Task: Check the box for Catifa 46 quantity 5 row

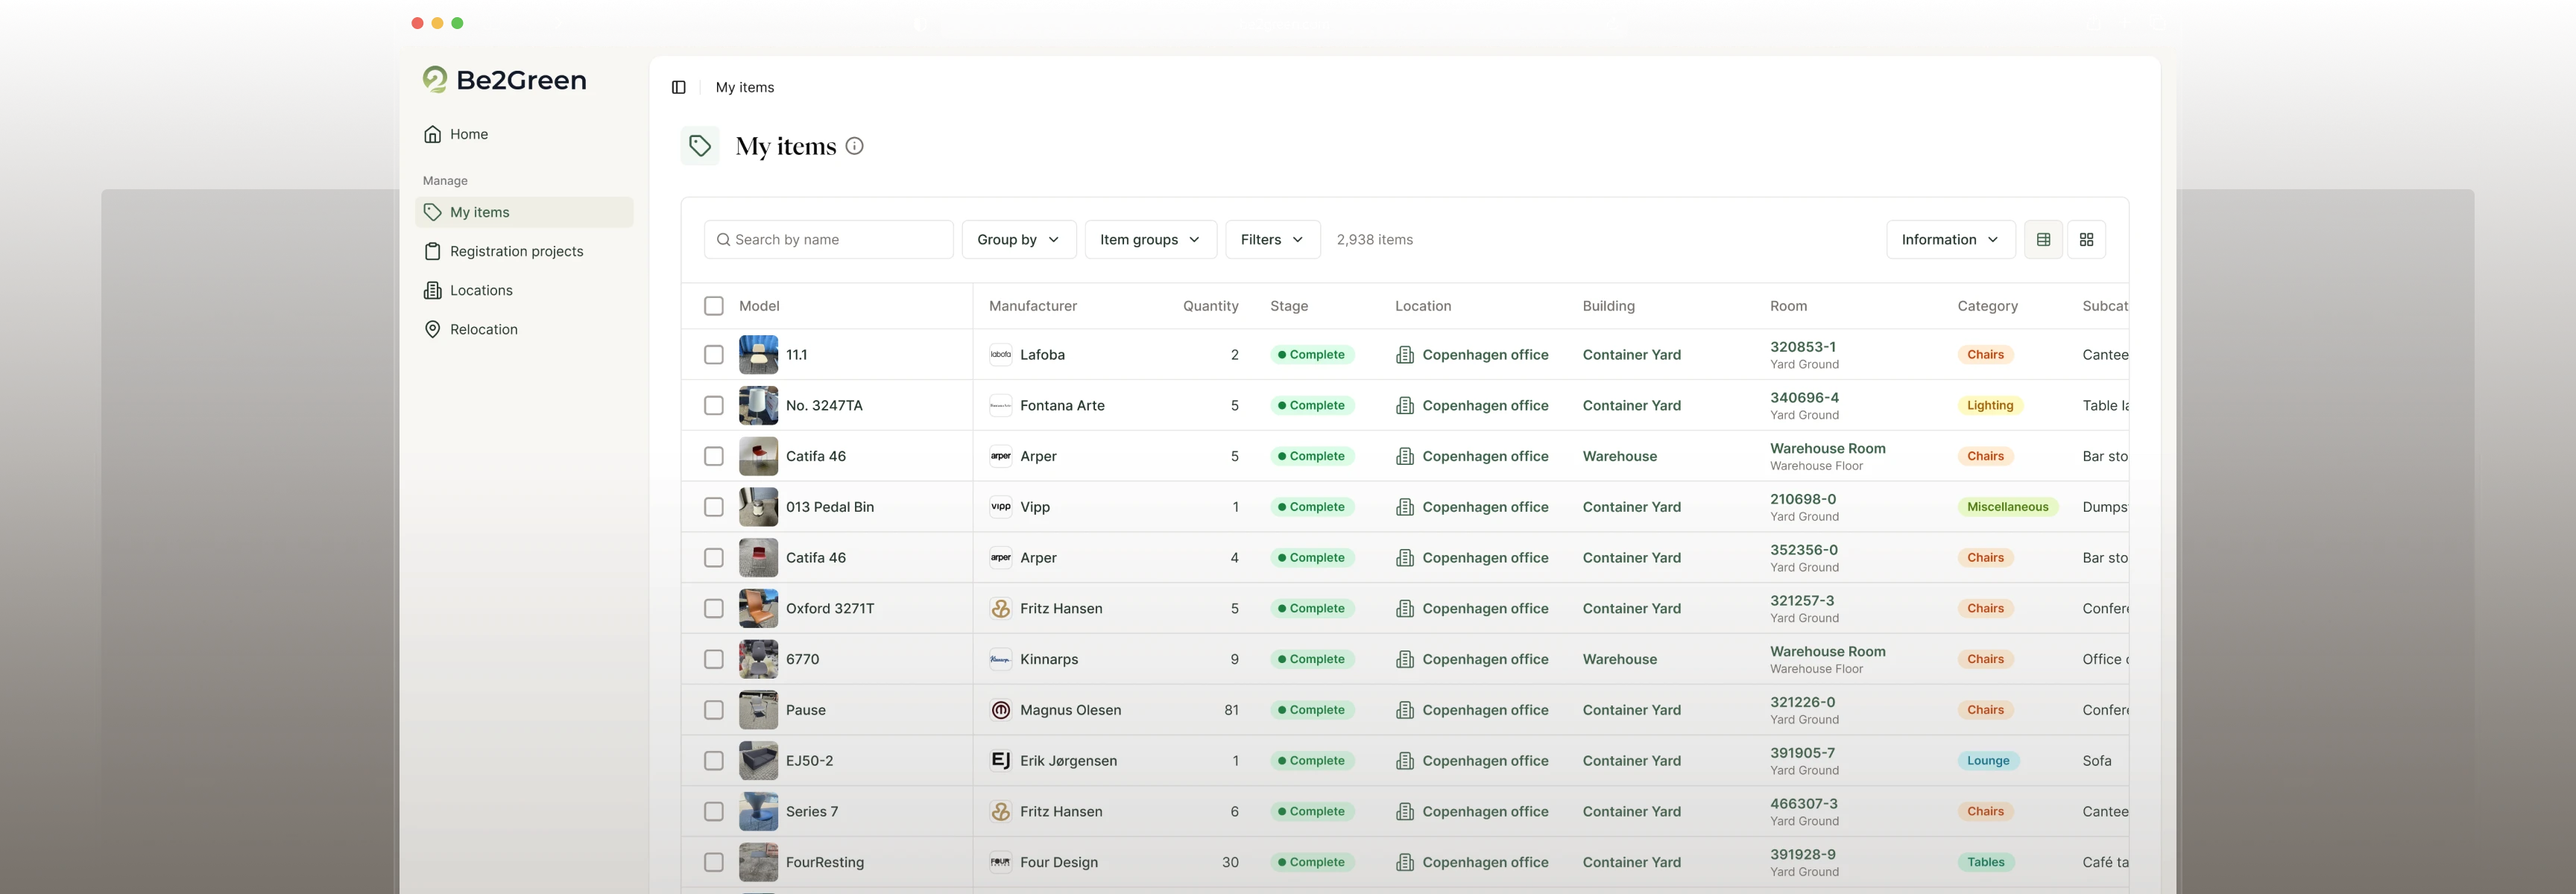Action: pyautogui.click(x=713, y=456)
